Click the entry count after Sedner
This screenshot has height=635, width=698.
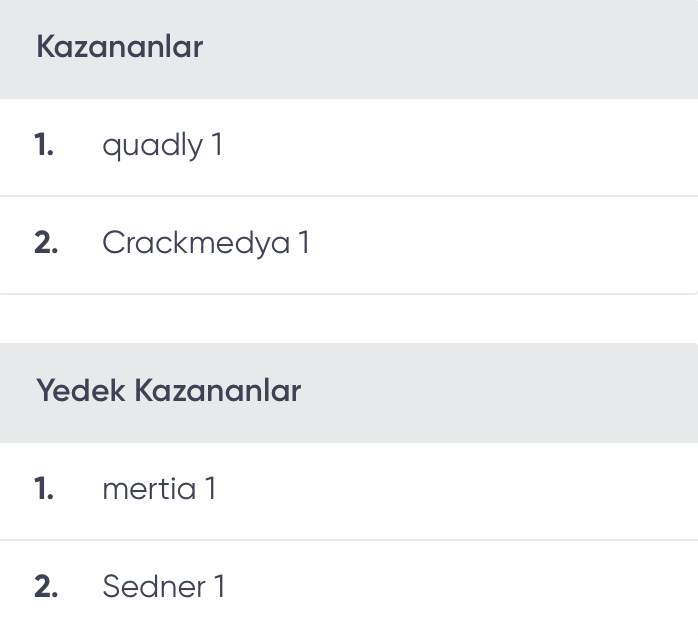219,586
